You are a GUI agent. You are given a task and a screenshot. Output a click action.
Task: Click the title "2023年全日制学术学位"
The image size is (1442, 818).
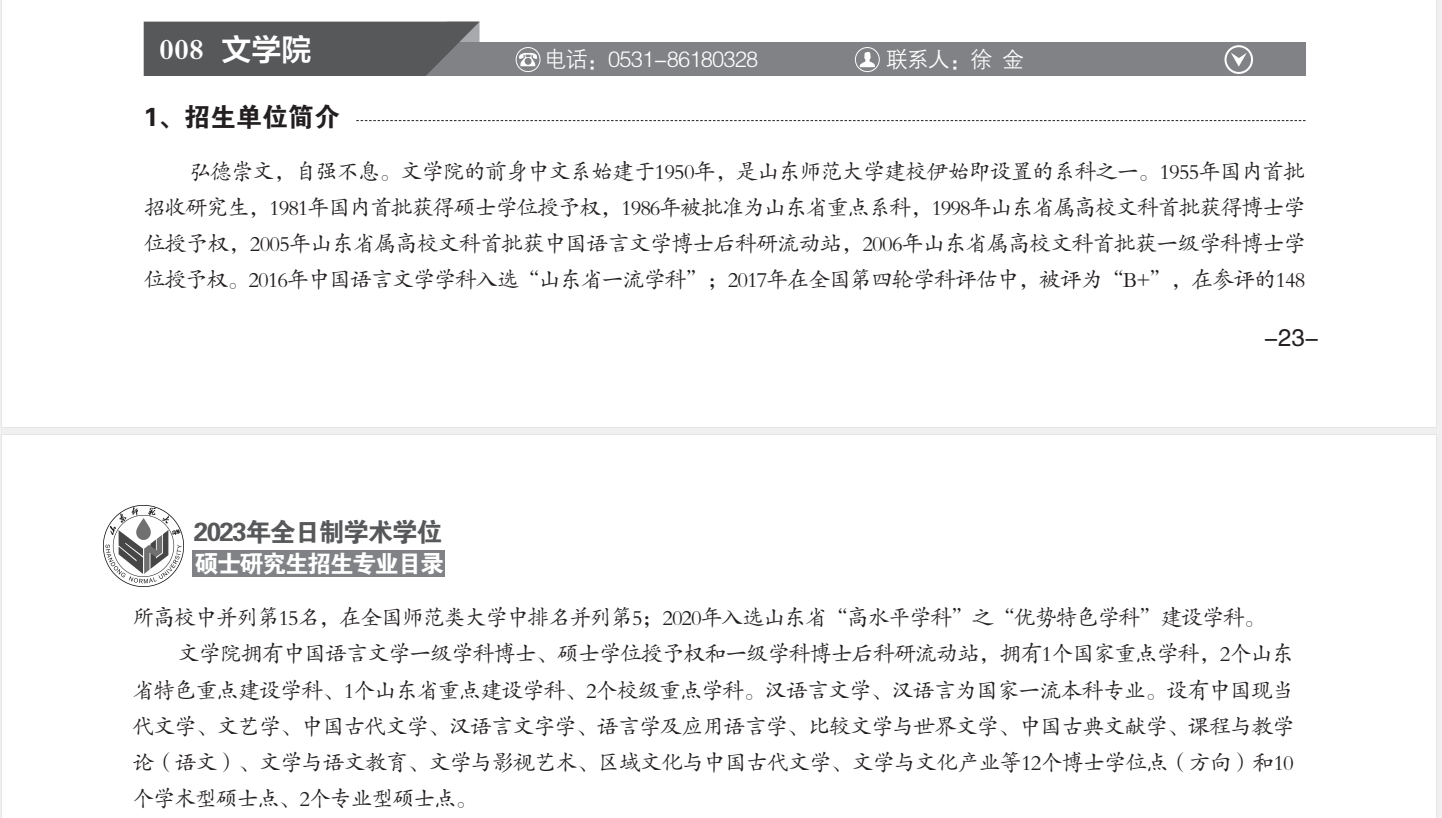click(x=318, y=533)
